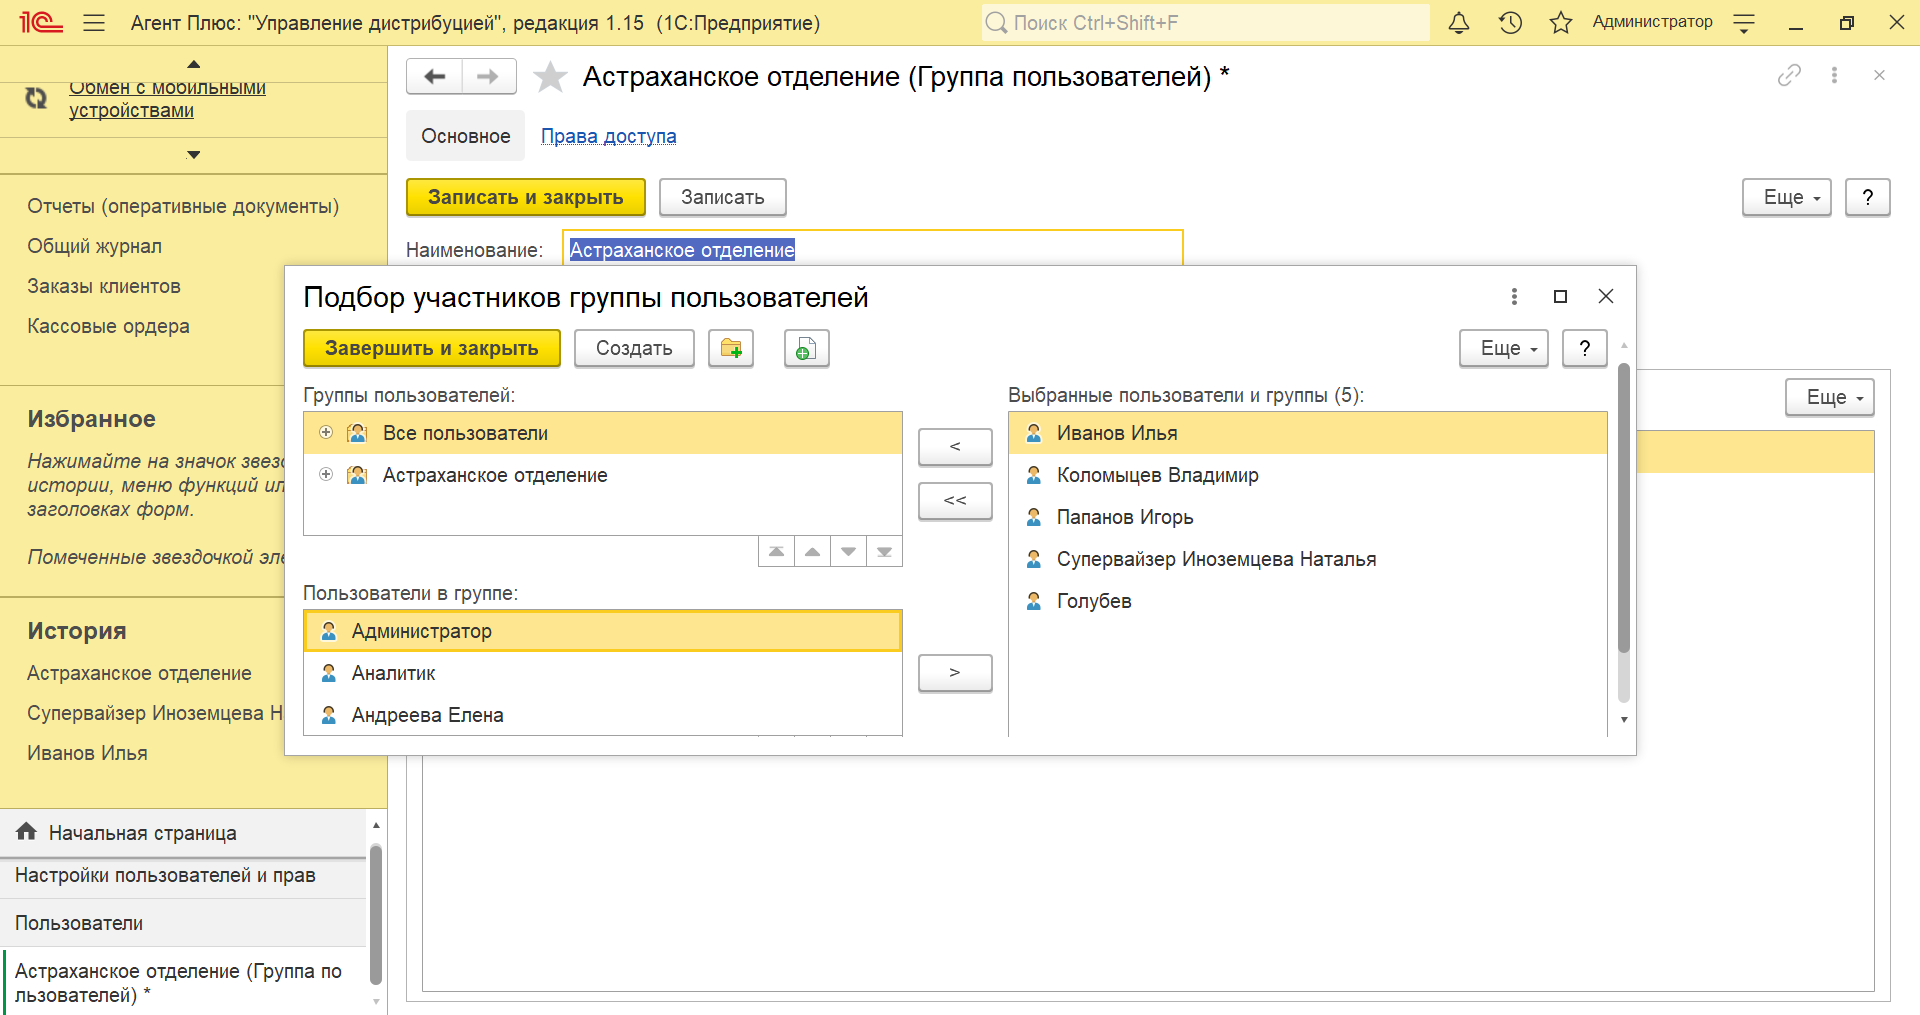Get link to the object icon
The height and width of the screenshot is (1015, 1920).
[x=1789, y=75]
